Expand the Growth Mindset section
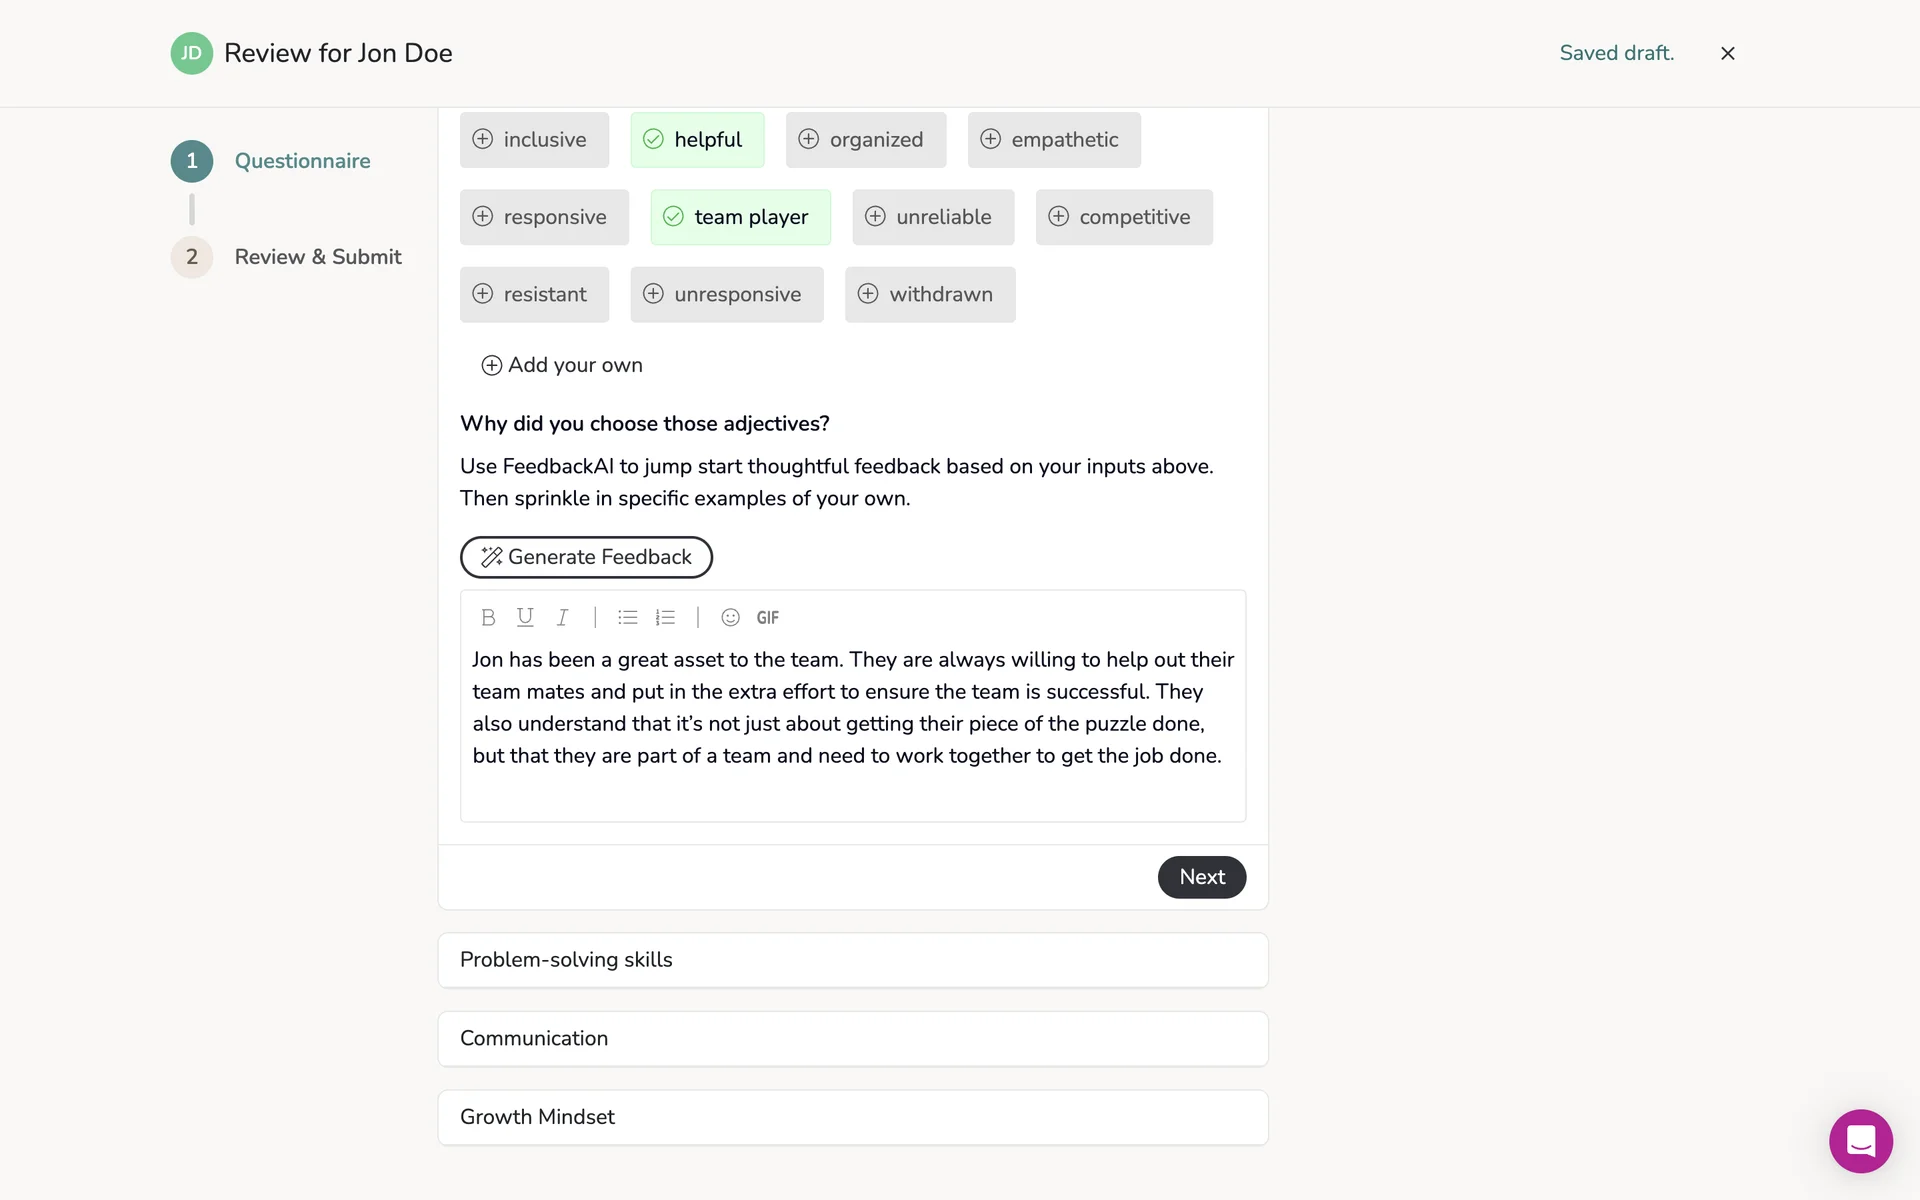The height and width of the screenshot is (1200, 1920). click(x=852, y=1117)
